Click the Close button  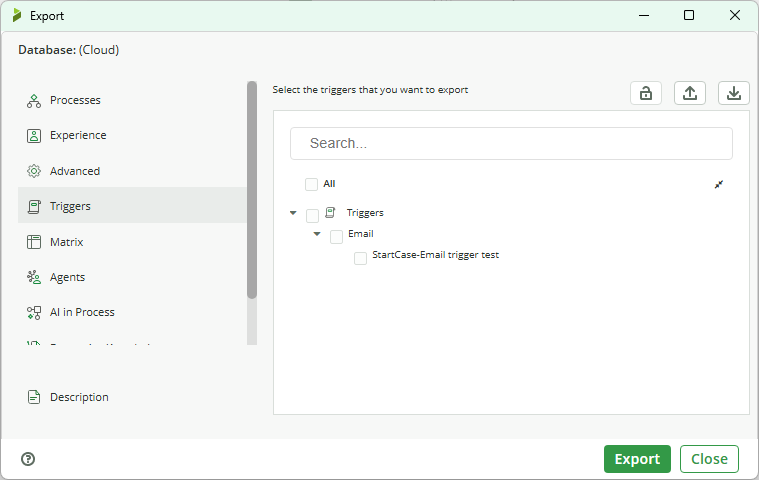709,459
